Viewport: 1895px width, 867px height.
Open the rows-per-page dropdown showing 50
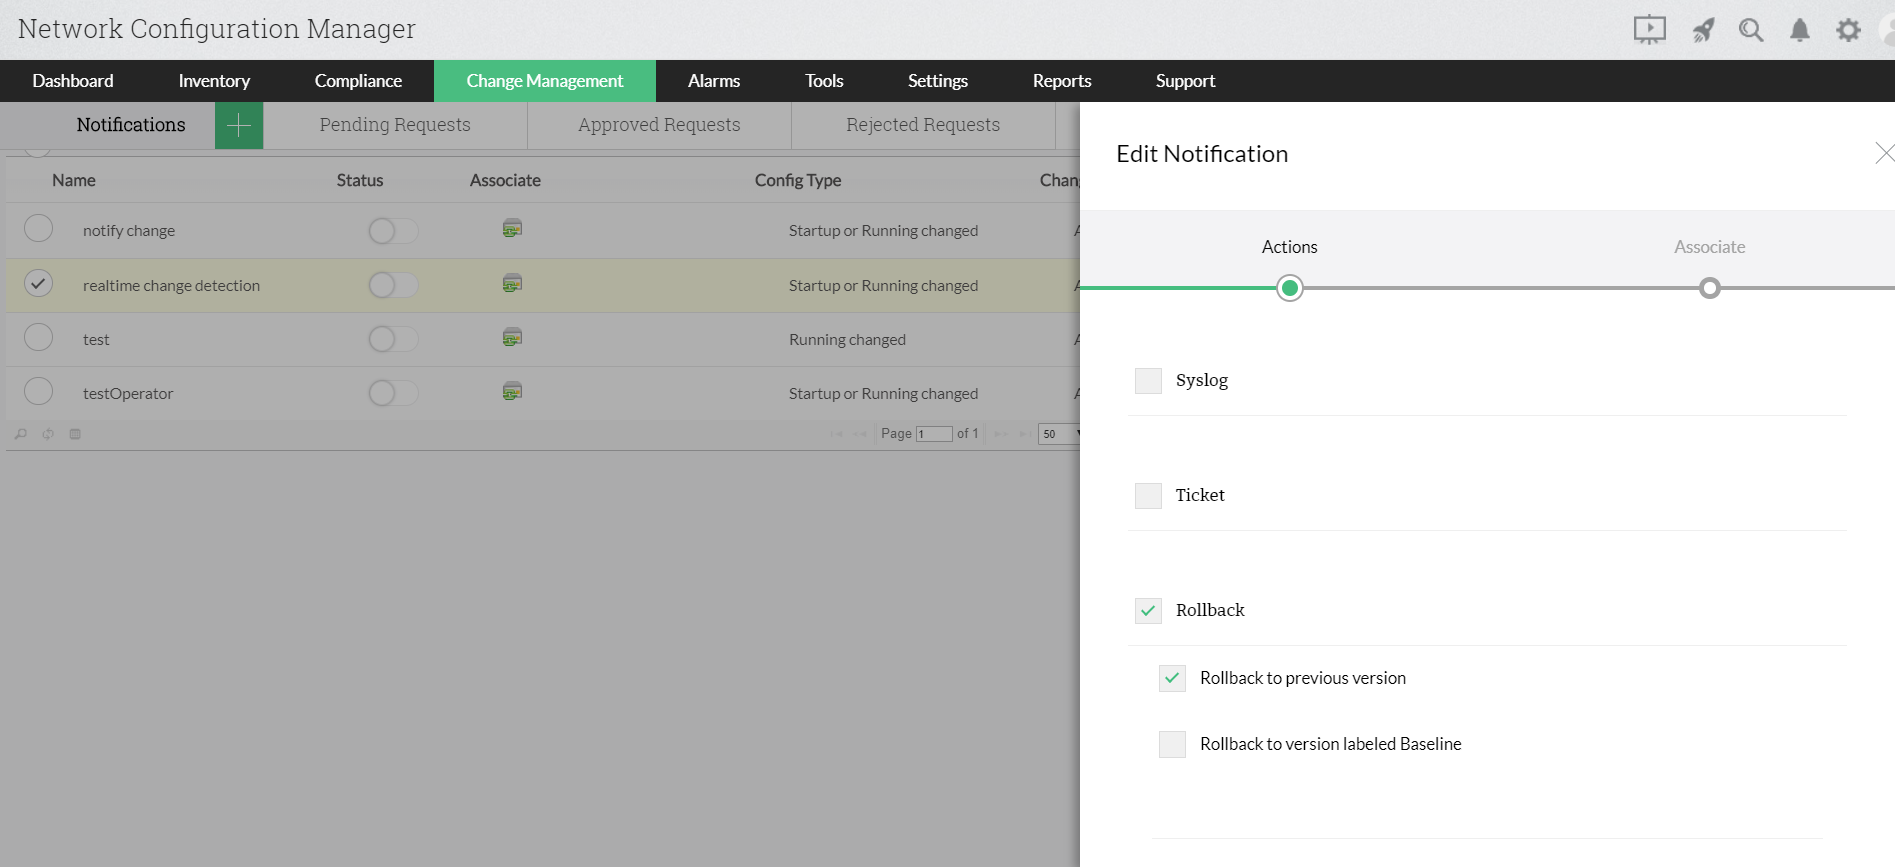(x=1060, y=434)
